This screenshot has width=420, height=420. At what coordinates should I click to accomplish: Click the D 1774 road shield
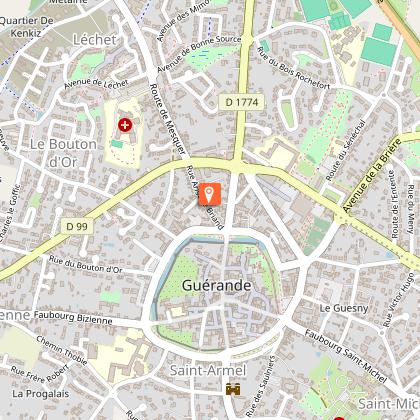click(x=242, y=102)
